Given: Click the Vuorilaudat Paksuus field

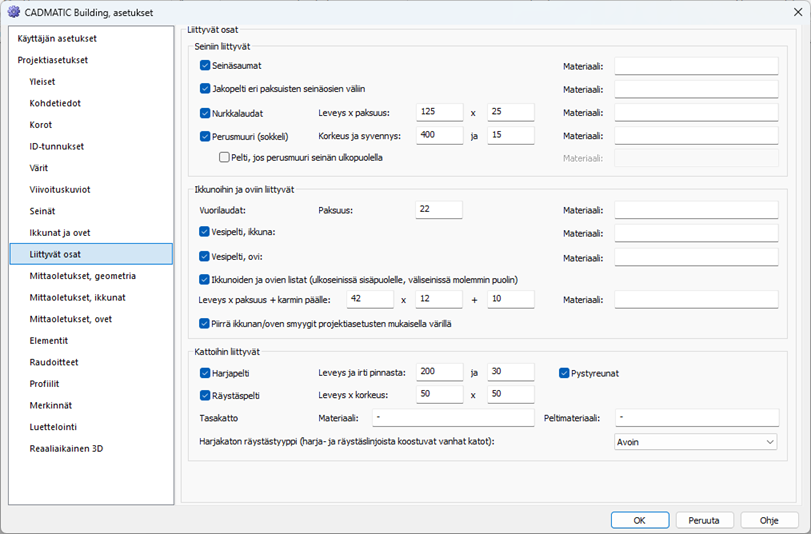Looking at the screenshot, I should pos(438,210).
